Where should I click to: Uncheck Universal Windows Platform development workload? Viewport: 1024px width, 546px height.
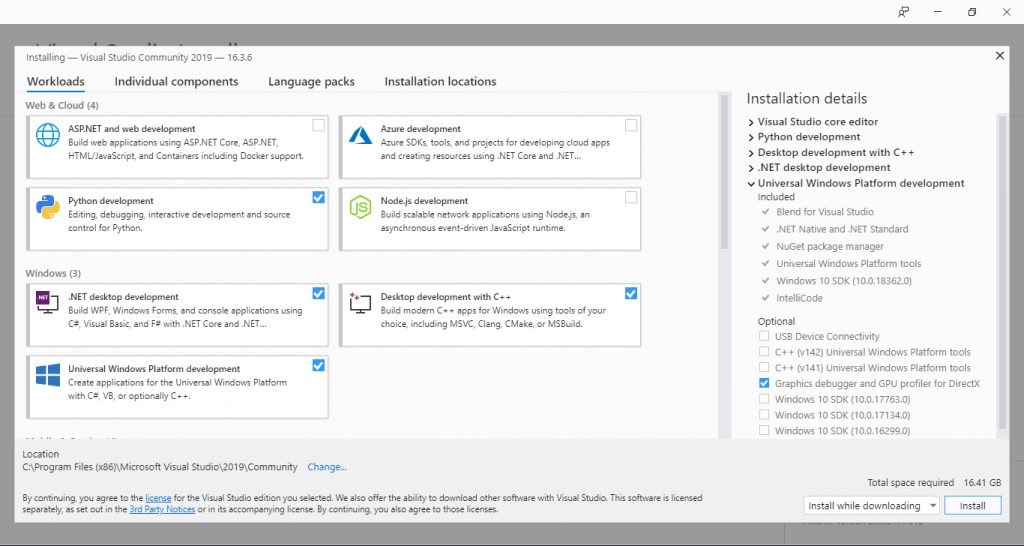pyautogui.click(x=318, y=366)
